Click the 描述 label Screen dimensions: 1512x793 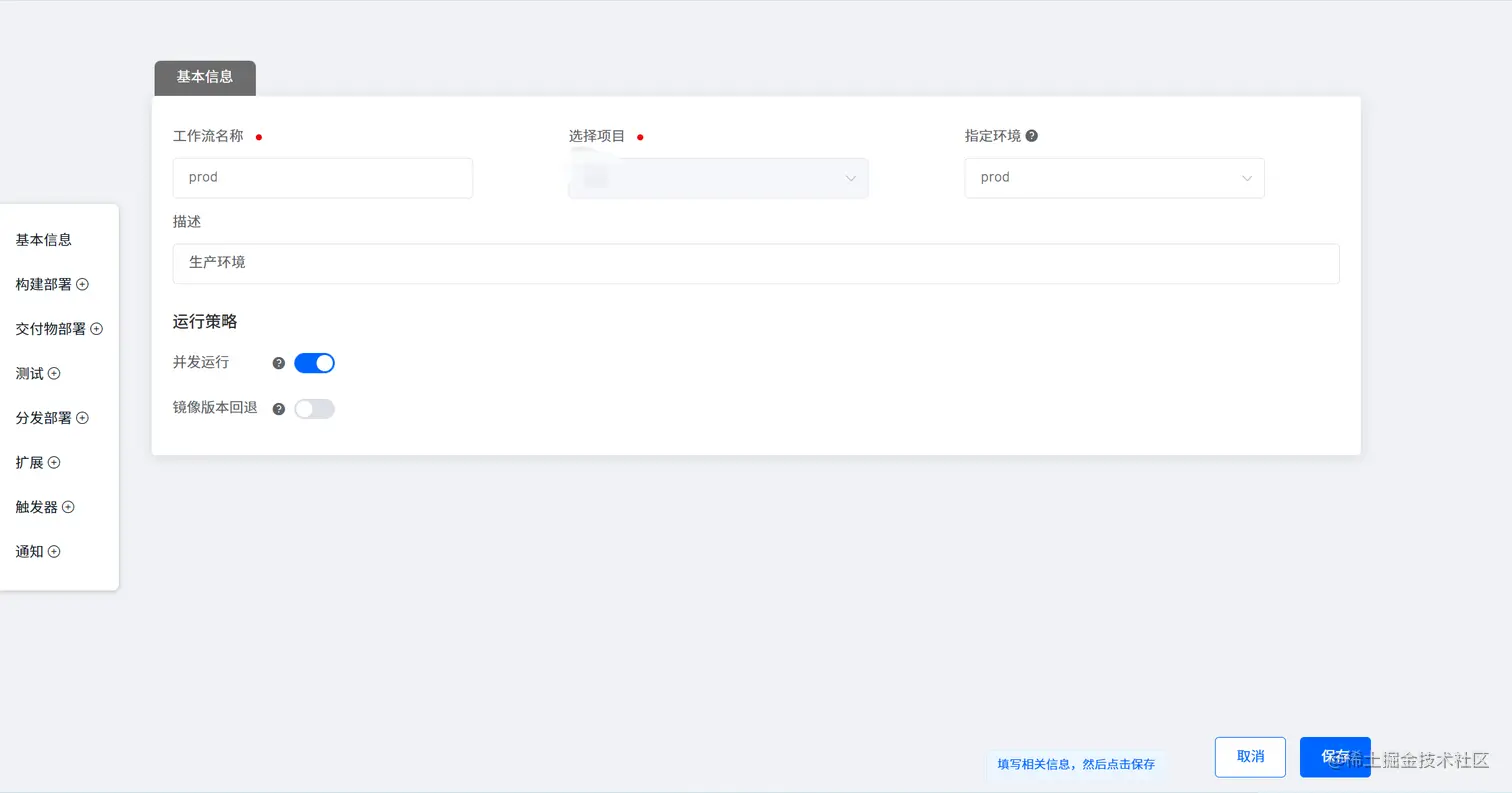(187, 222)
